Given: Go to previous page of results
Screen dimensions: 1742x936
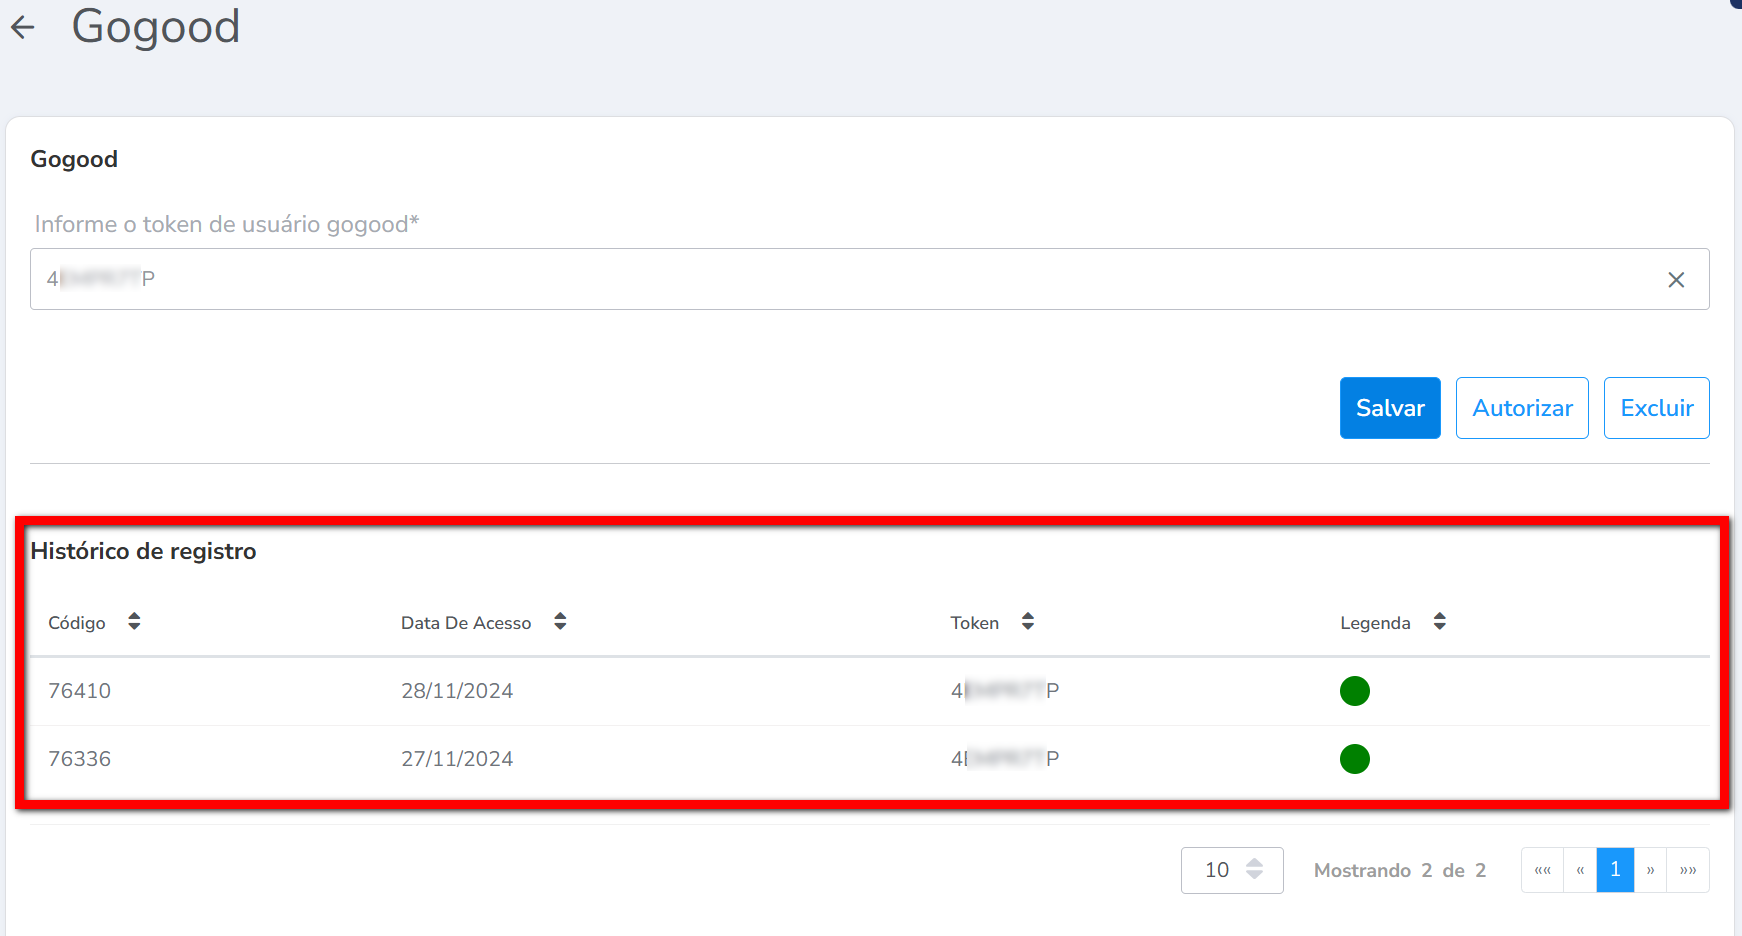Looking at the screenshot, I should 1580,870.
